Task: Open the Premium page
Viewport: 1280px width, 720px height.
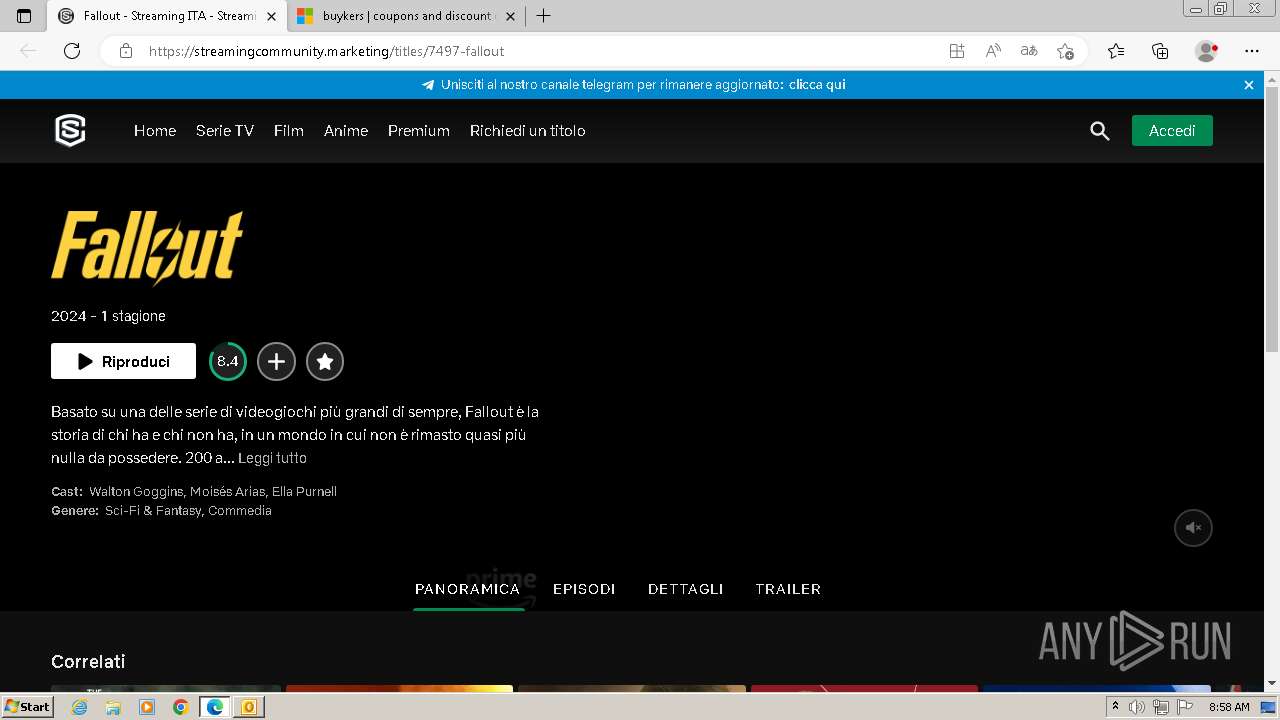Action: pos(419,131)
